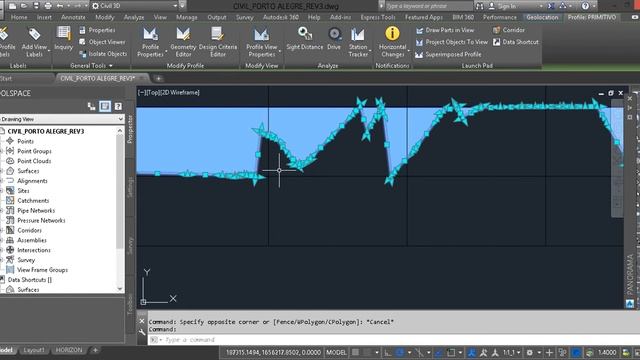640x360 pixels.
Task: Click Project Objects To View
Action: click(x=452, y=42)
